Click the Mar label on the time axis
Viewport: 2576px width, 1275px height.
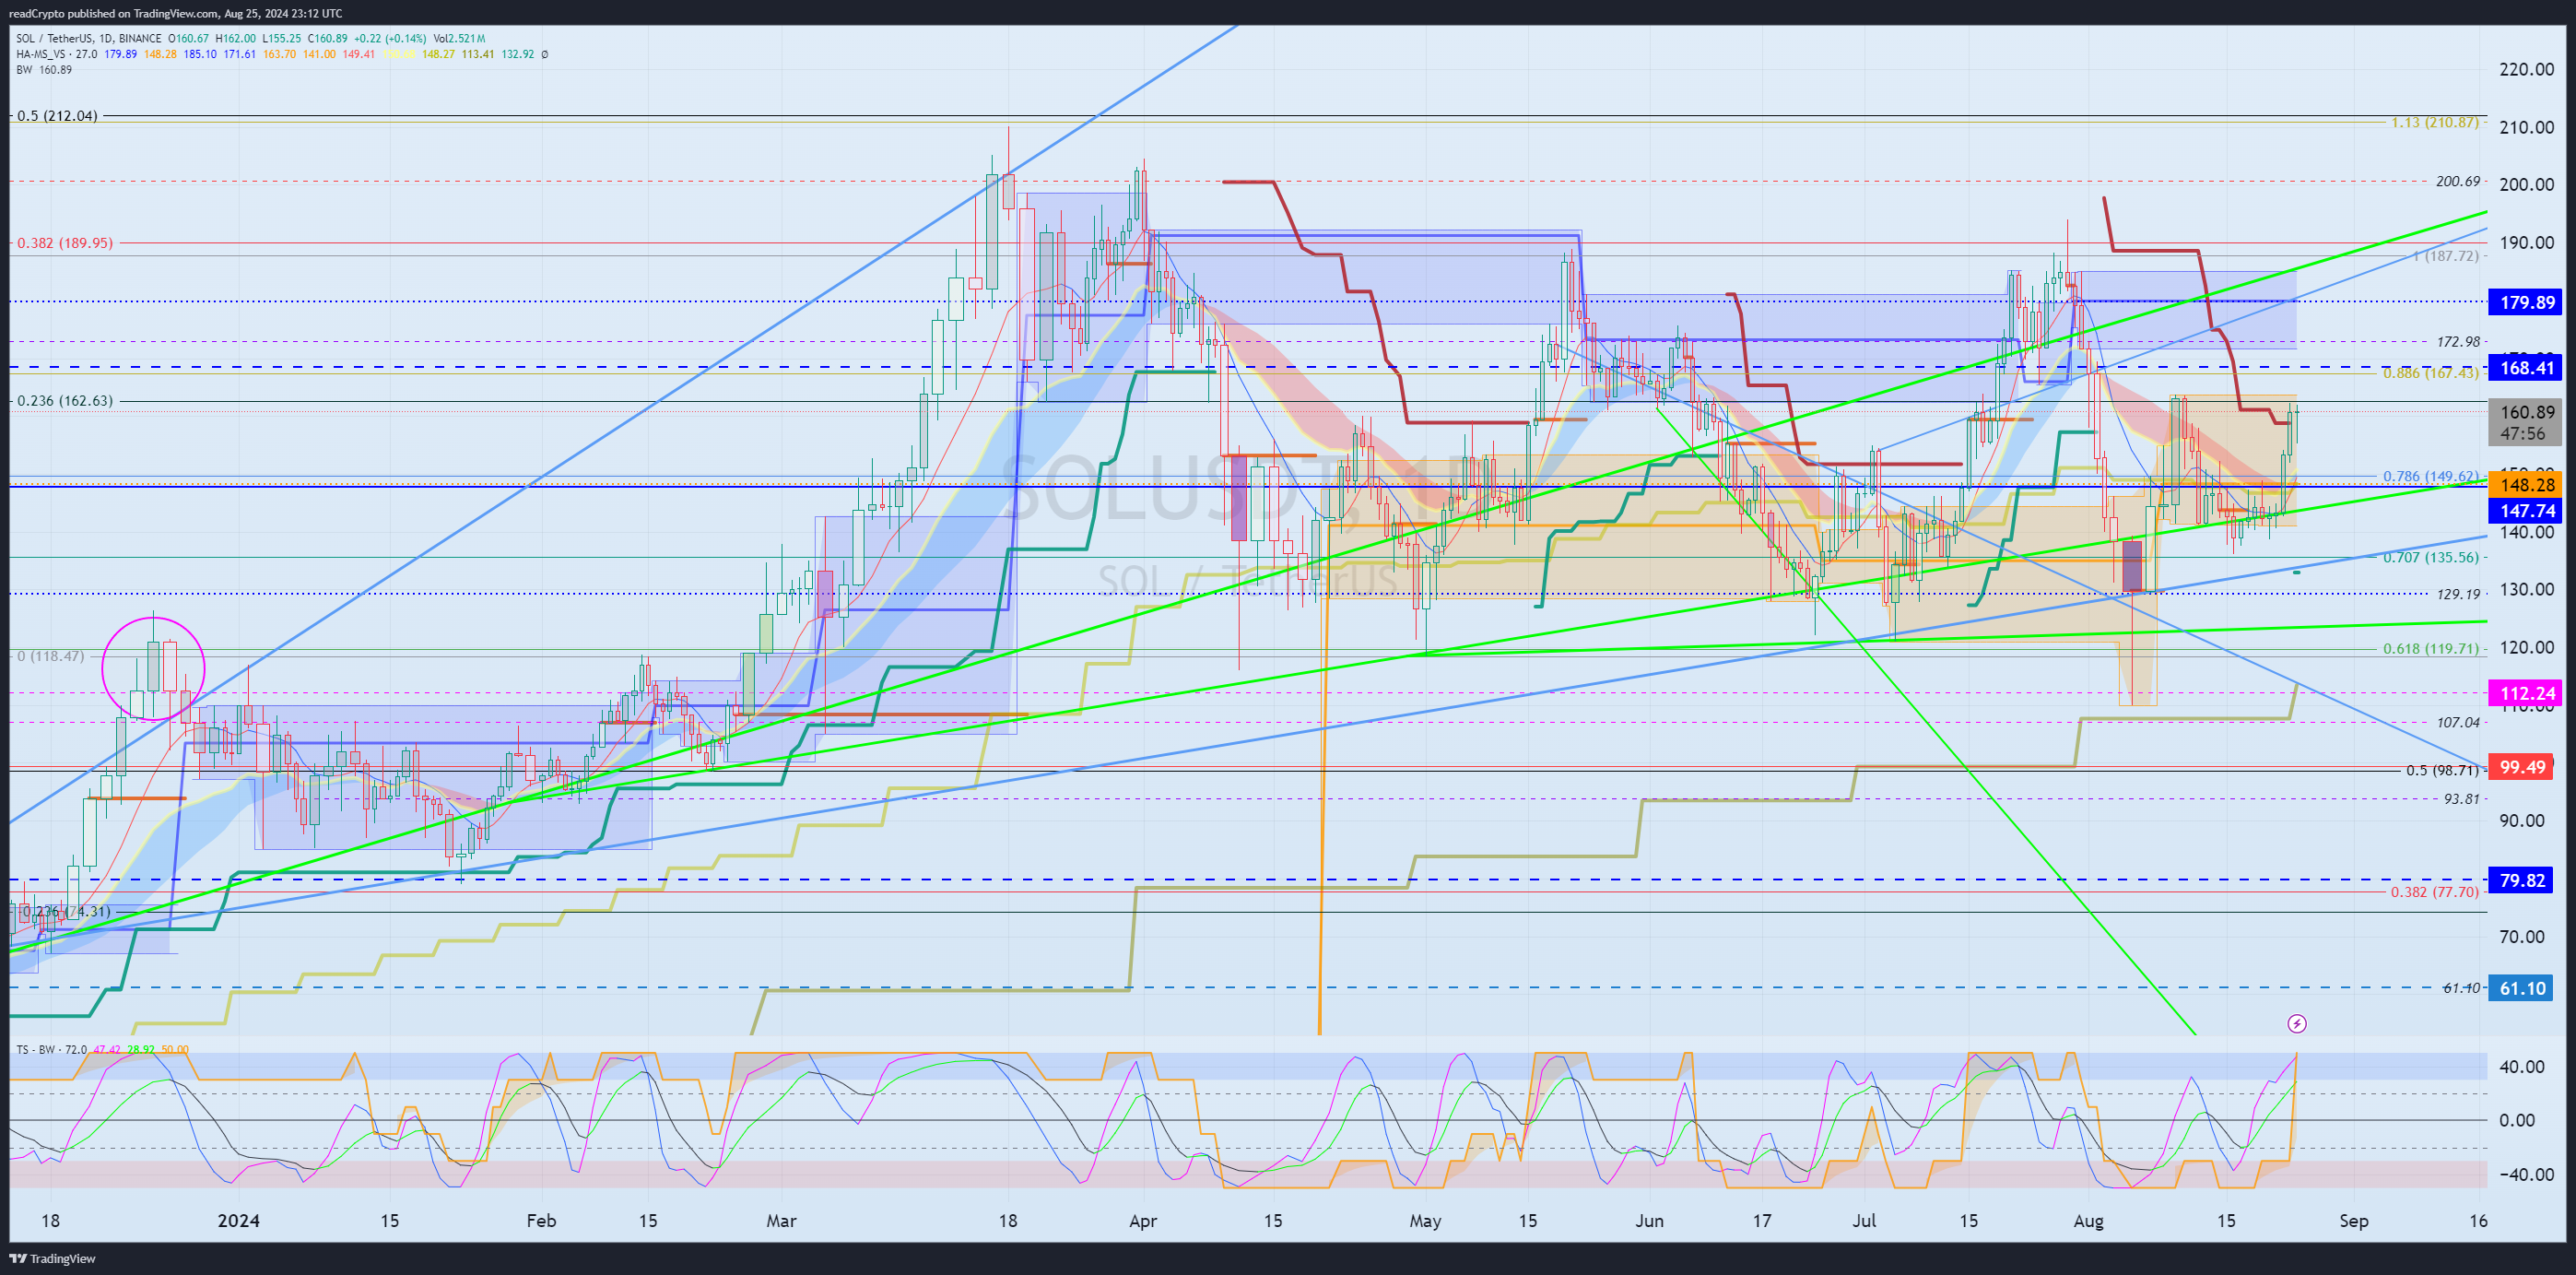tap(781, 1220)
